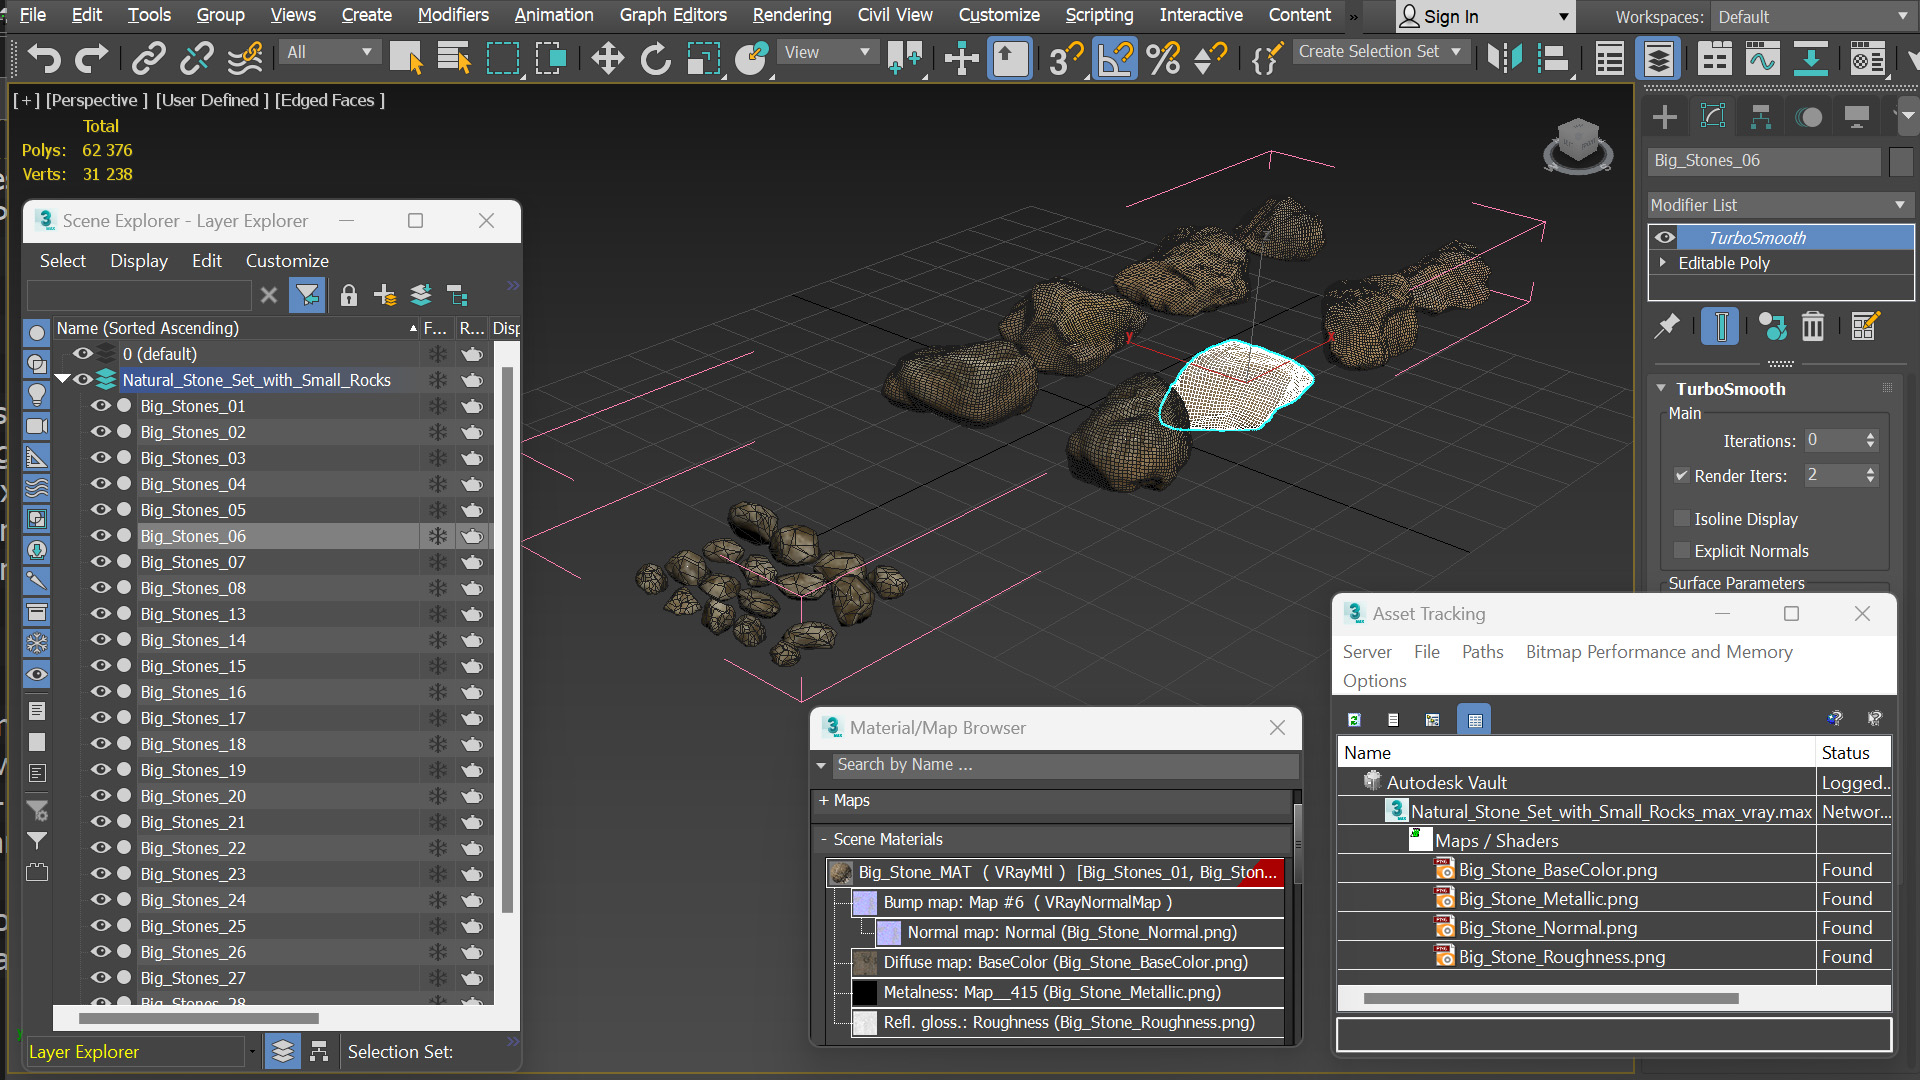
Task: Open the All selection filter dropdown
Action: click(x=329, y=52)
